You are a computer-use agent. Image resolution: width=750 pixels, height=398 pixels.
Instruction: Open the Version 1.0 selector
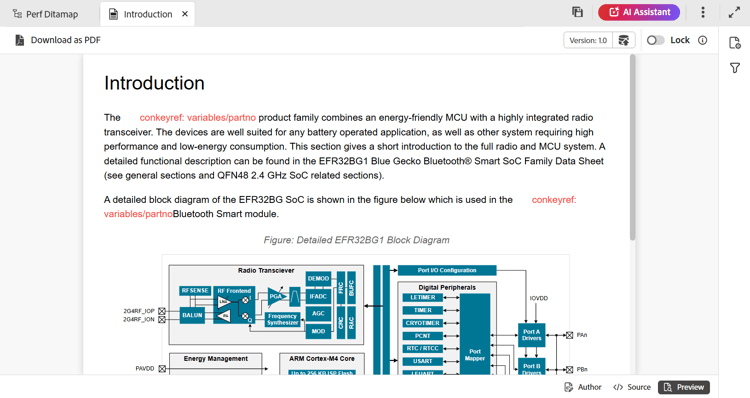coord(588,40)
